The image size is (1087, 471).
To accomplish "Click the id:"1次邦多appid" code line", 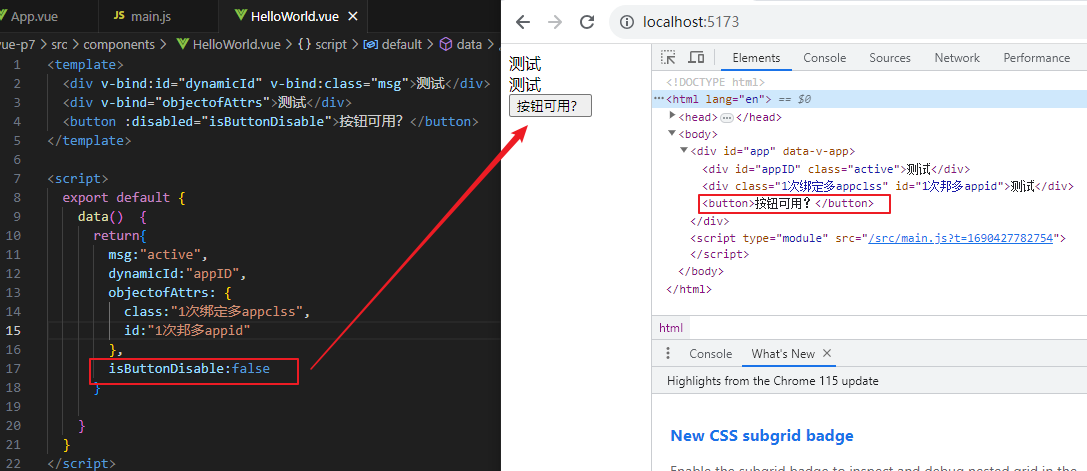I will coord(186,330).
